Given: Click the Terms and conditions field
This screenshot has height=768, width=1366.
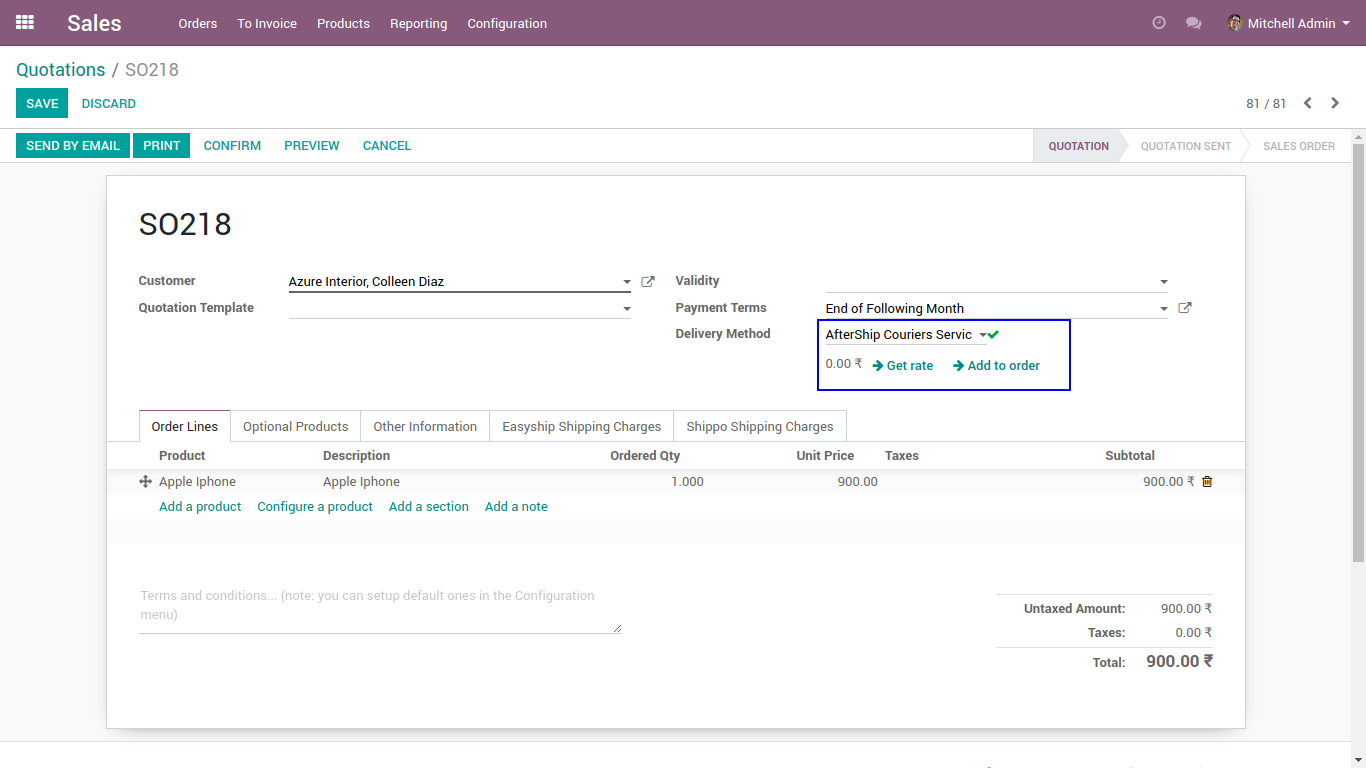Looking at the screenshot, I should (380, 606).
